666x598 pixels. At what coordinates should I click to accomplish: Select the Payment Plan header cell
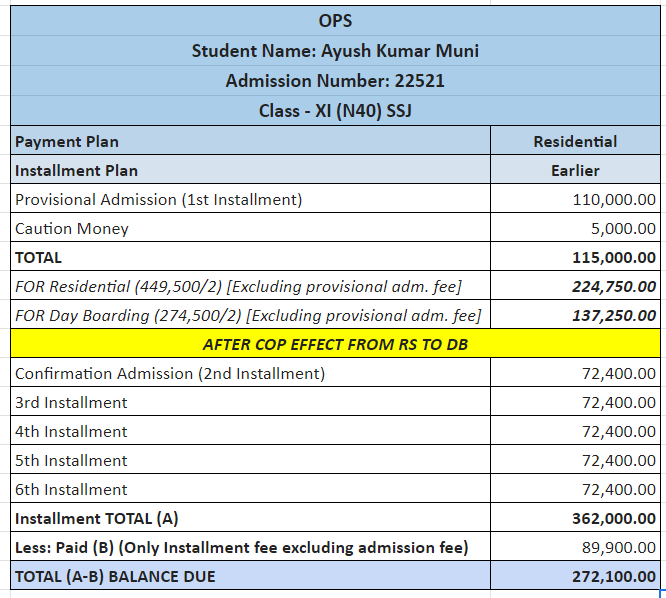point(250,141)
